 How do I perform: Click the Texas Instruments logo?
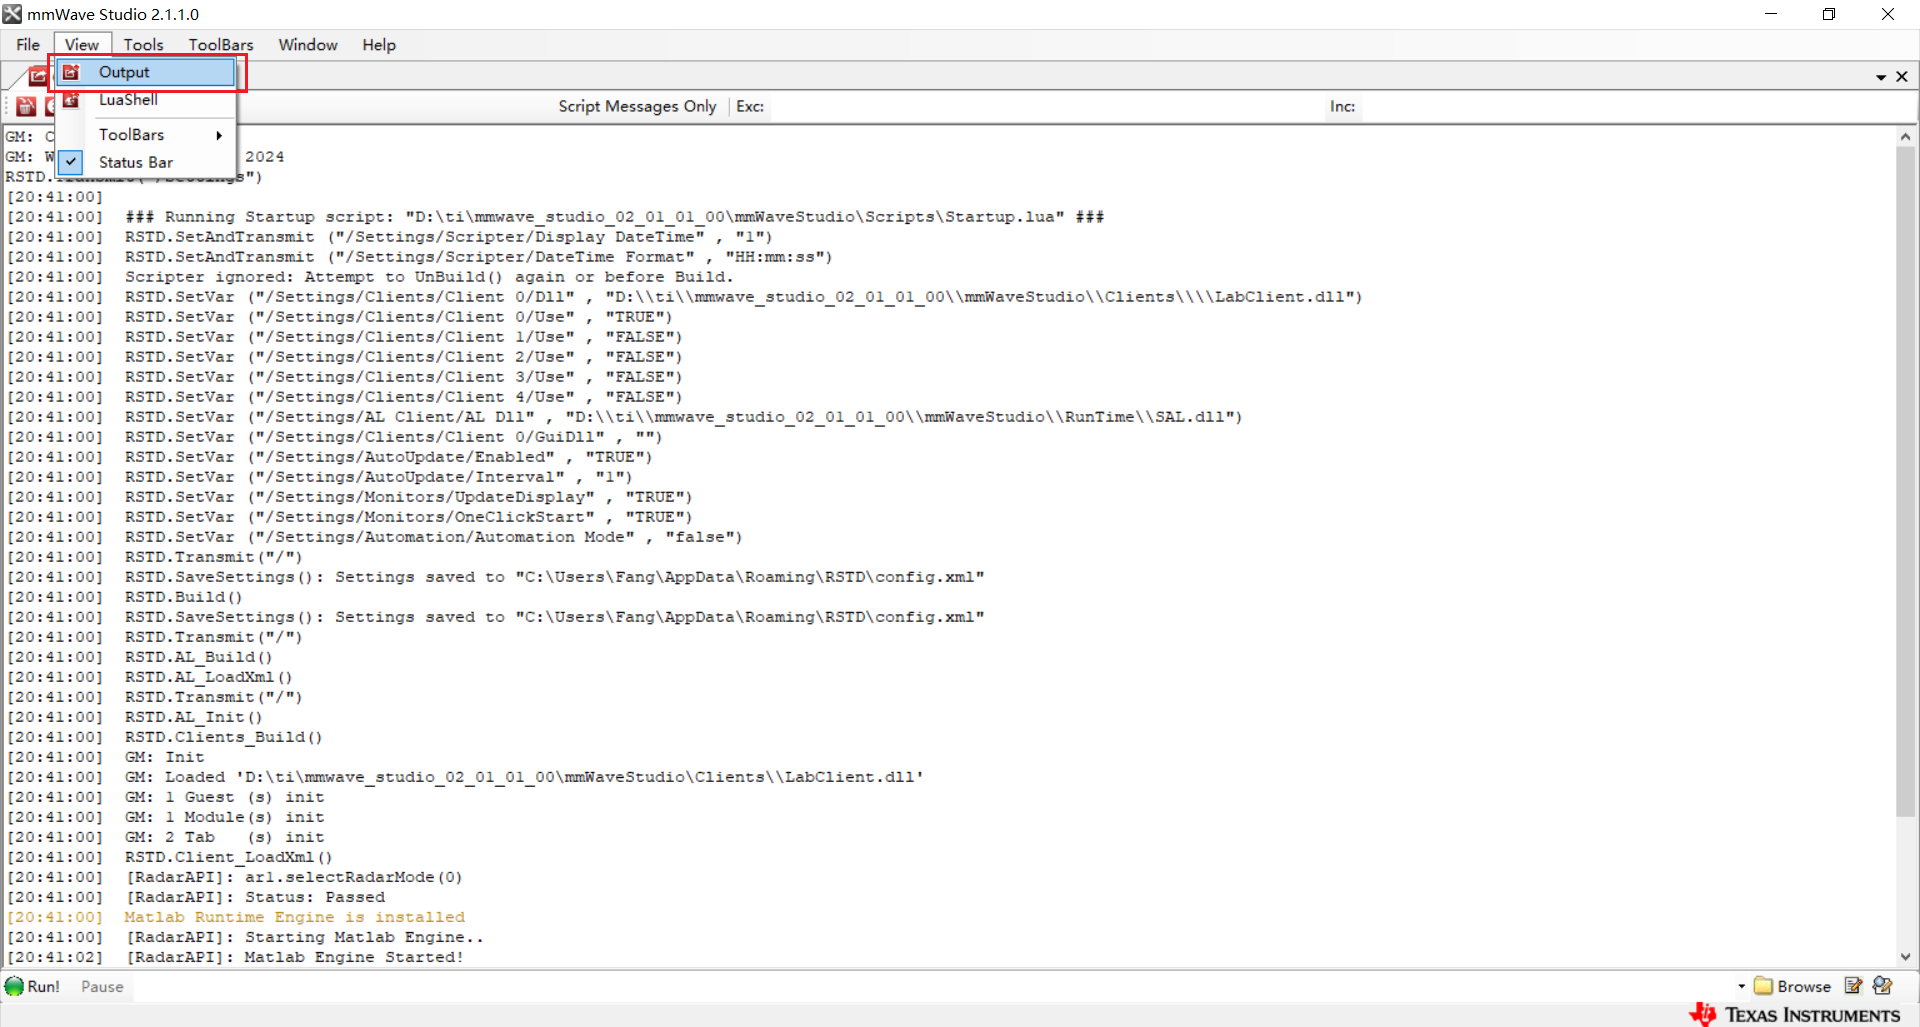1795,1014
